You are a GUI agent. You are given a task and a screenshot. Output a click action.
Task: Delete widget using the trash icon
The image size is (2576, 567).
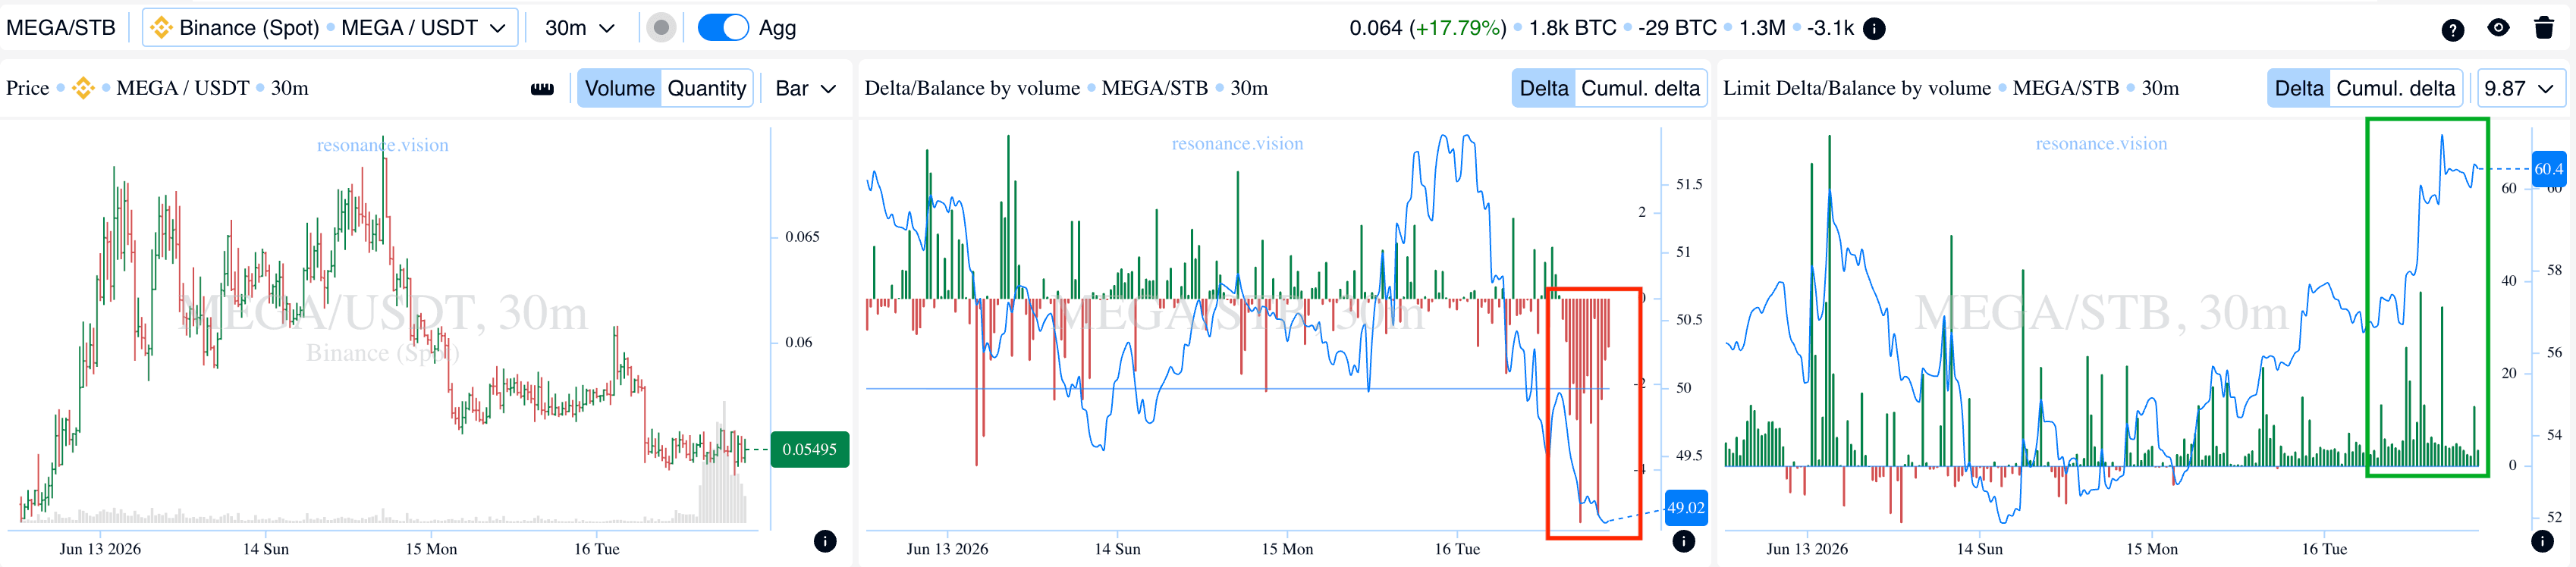tap(2544, 28)
